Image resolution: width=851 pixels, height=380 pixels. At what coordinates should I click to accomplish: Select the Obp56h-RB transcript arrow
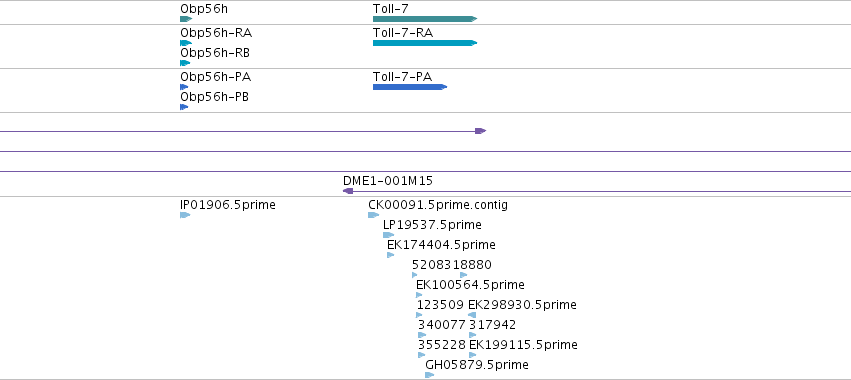tap(185, 63)
